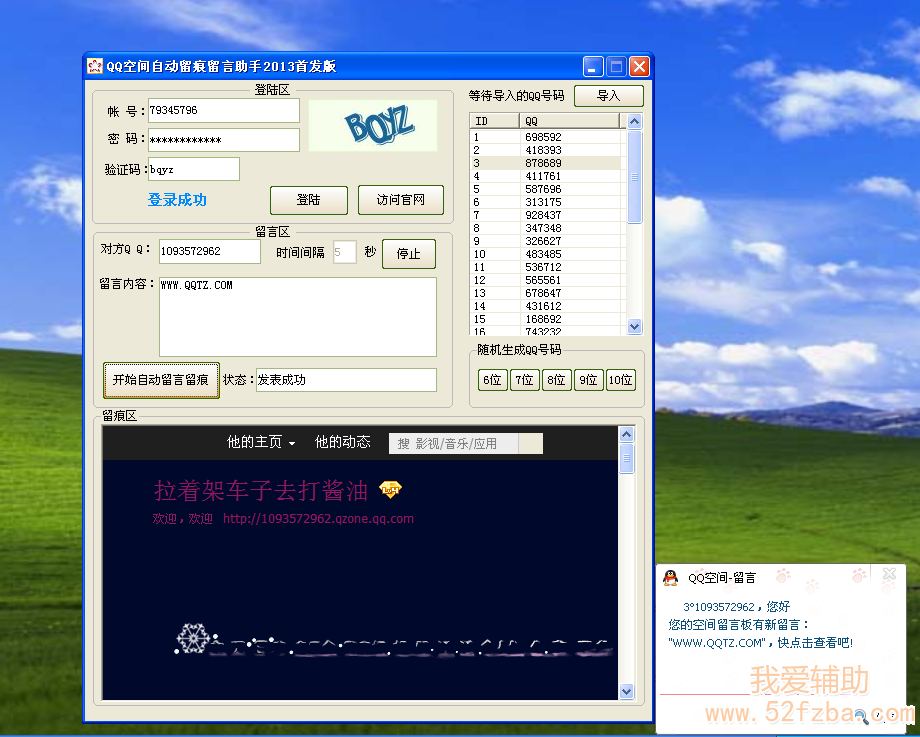Click 留痕区 scrollbar down arrow
The width and height of the screenshot is (920, 737).
(627, 692)
